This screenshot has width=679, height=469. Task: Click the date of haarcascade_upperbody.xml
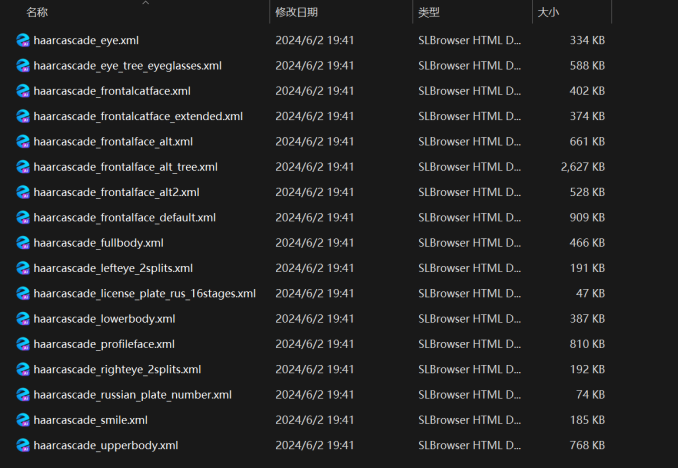[x=315, y=446]
